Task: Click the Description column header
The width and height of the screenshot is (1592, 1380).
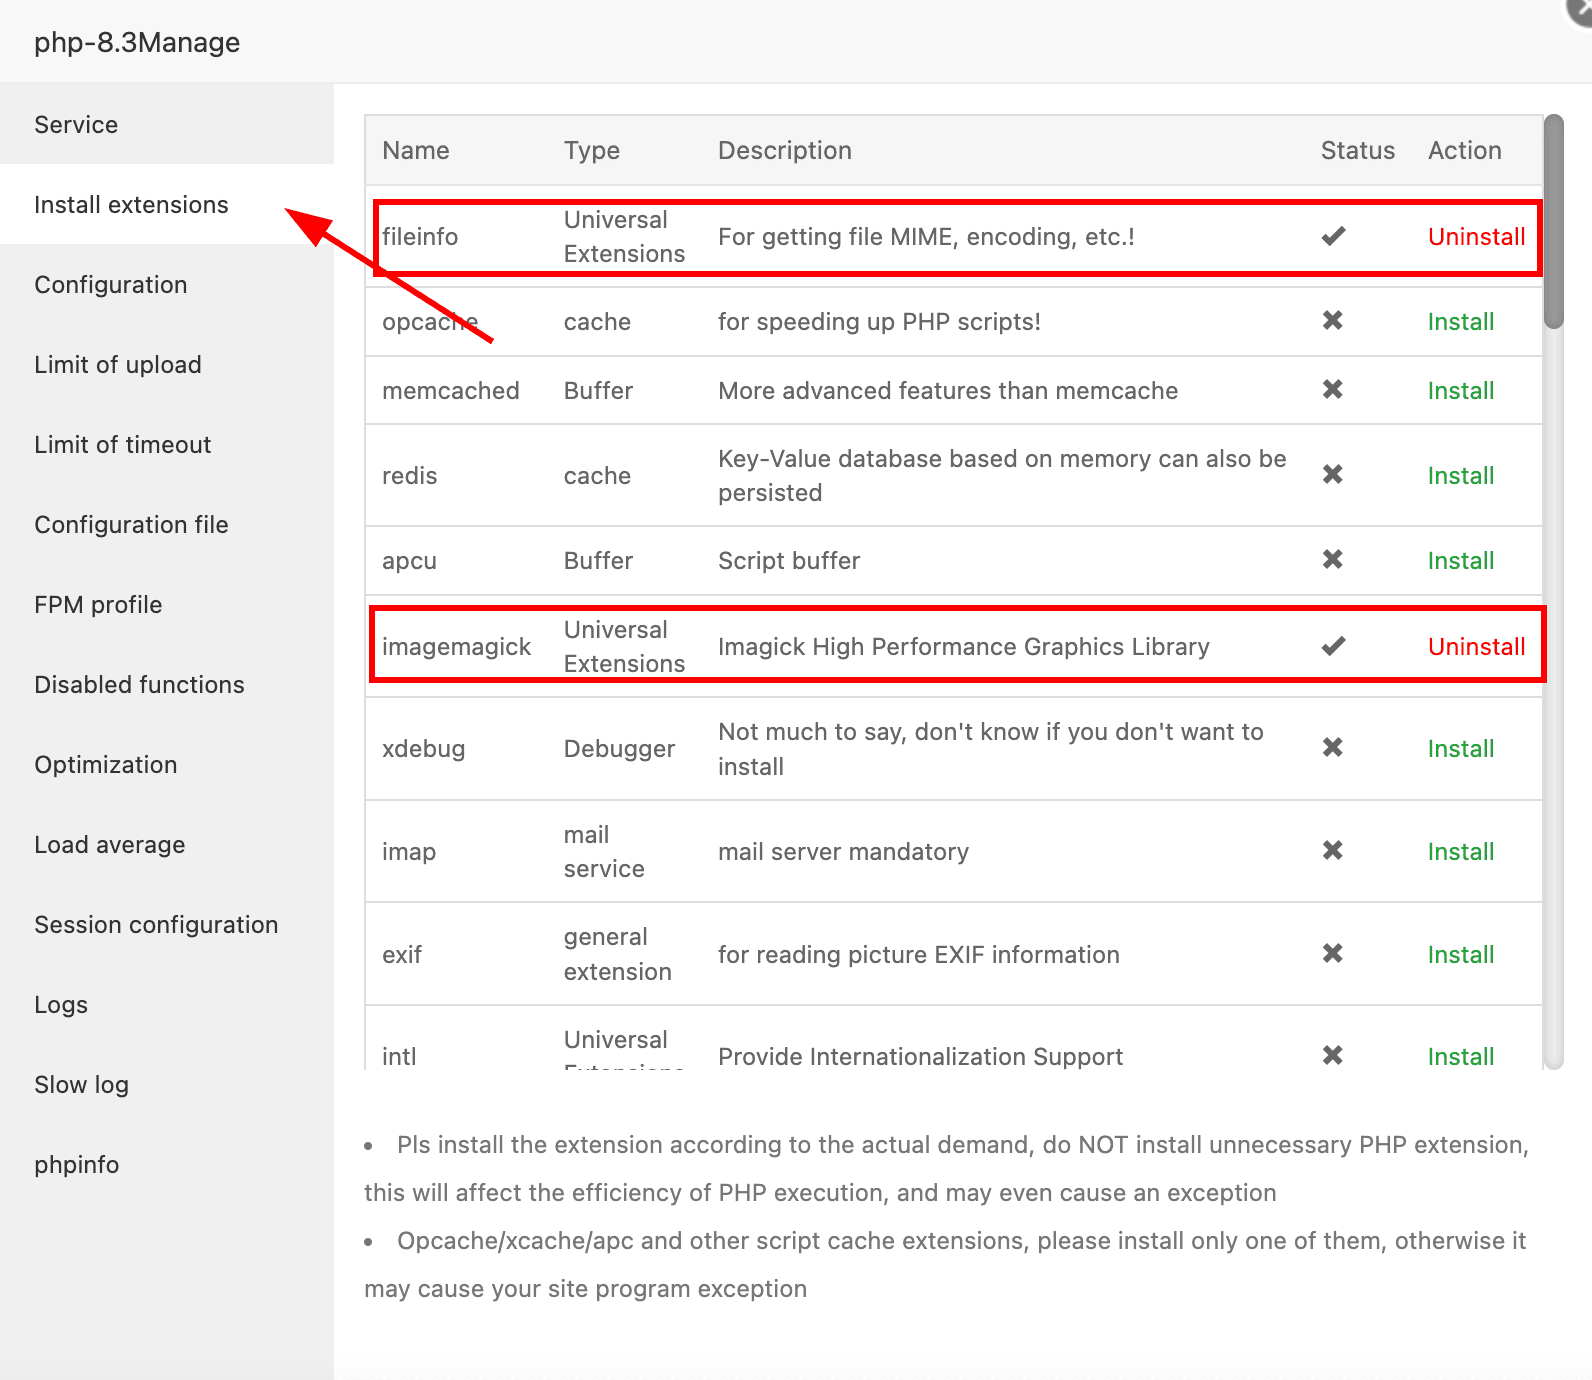Action: (784, 150)
